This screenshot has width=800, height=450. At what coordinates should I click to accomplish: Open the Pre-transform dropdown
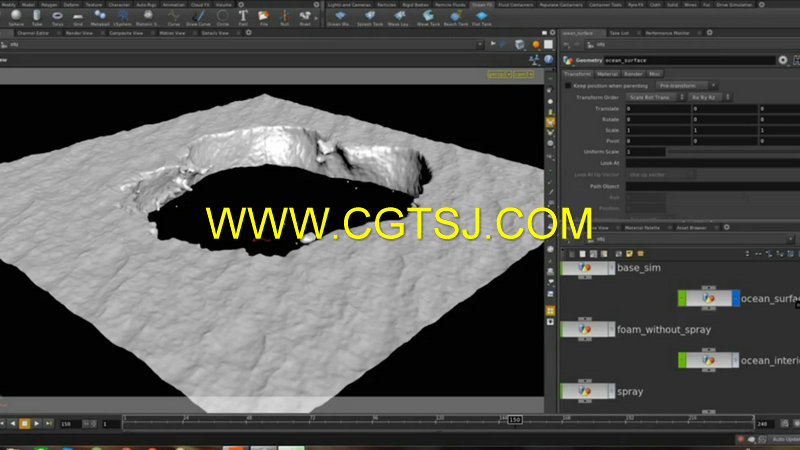point(687,86)
